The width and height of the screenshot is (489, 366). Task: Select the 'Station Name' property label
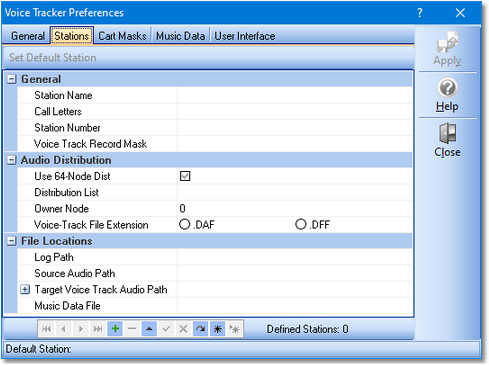(63, 95)
